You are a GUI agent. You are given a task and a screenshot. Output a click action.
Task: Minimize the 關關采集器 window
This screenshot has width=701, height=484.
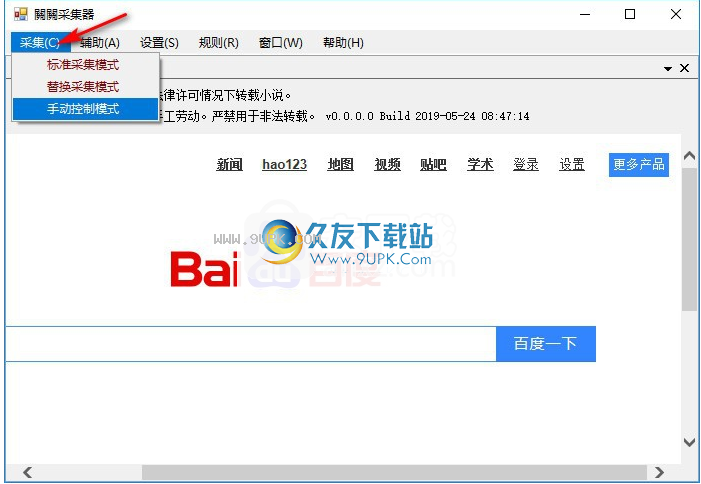[x=585, y=14]
